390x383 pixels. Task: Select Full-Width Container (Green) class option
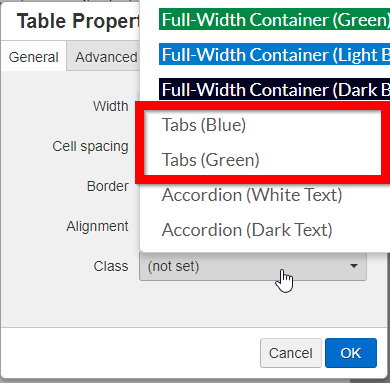click(274, 19)
